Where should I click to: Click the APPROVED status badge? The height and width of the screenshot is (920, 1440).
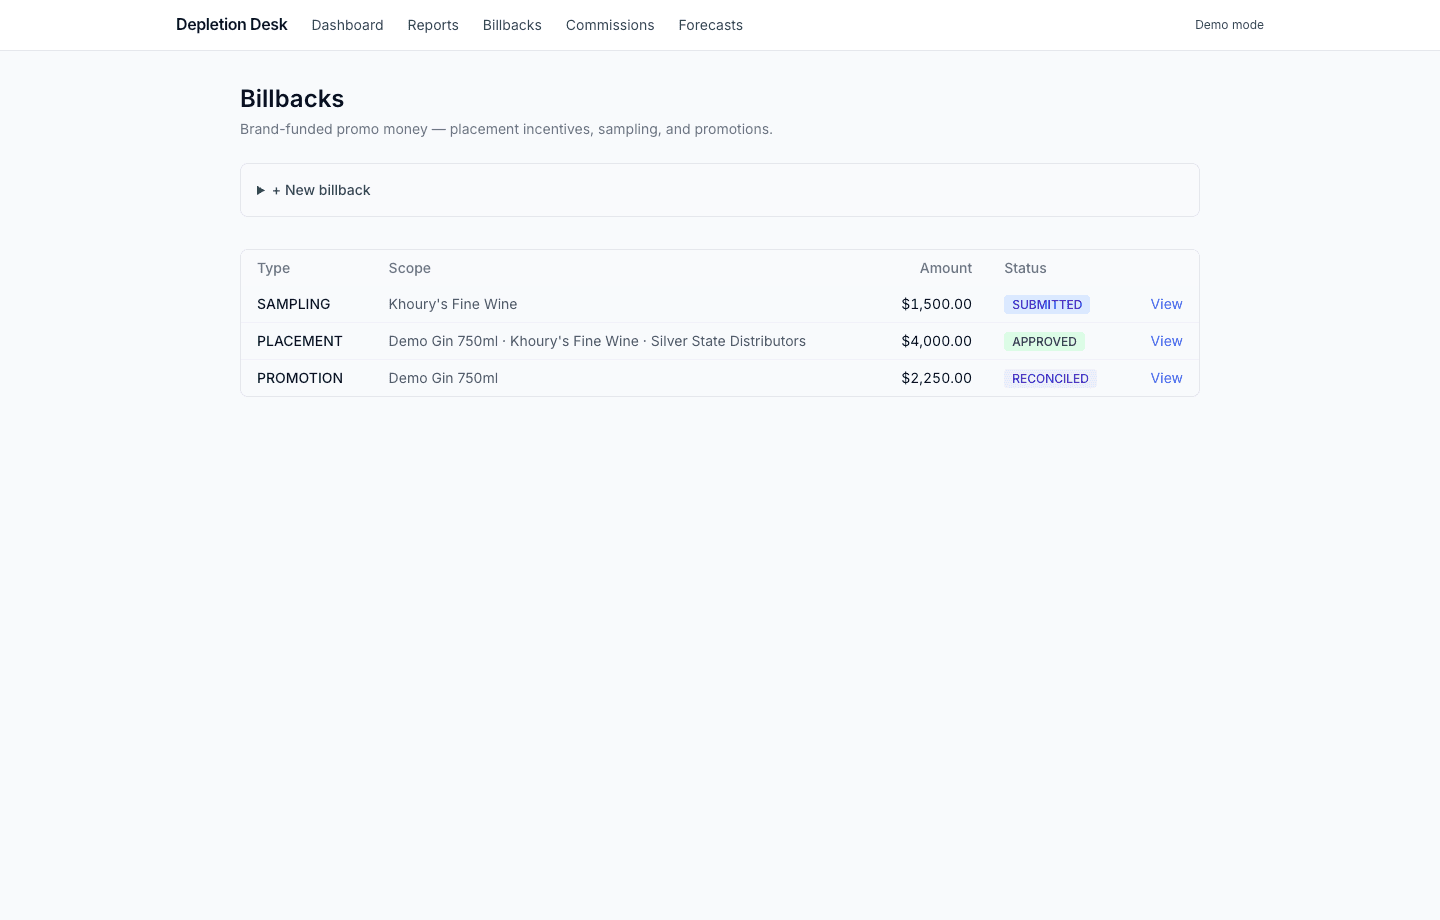1044,342
